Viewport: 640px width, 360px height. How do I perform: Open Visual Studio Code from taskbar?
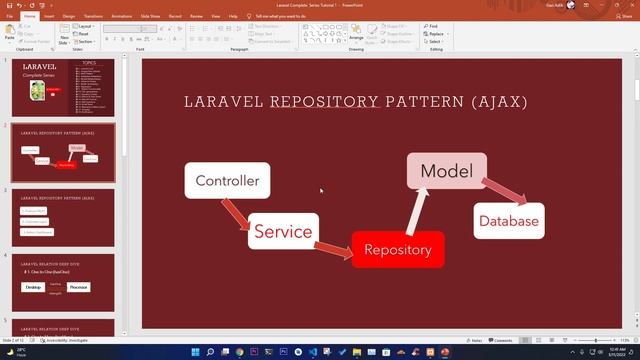(x=313, y=352)
